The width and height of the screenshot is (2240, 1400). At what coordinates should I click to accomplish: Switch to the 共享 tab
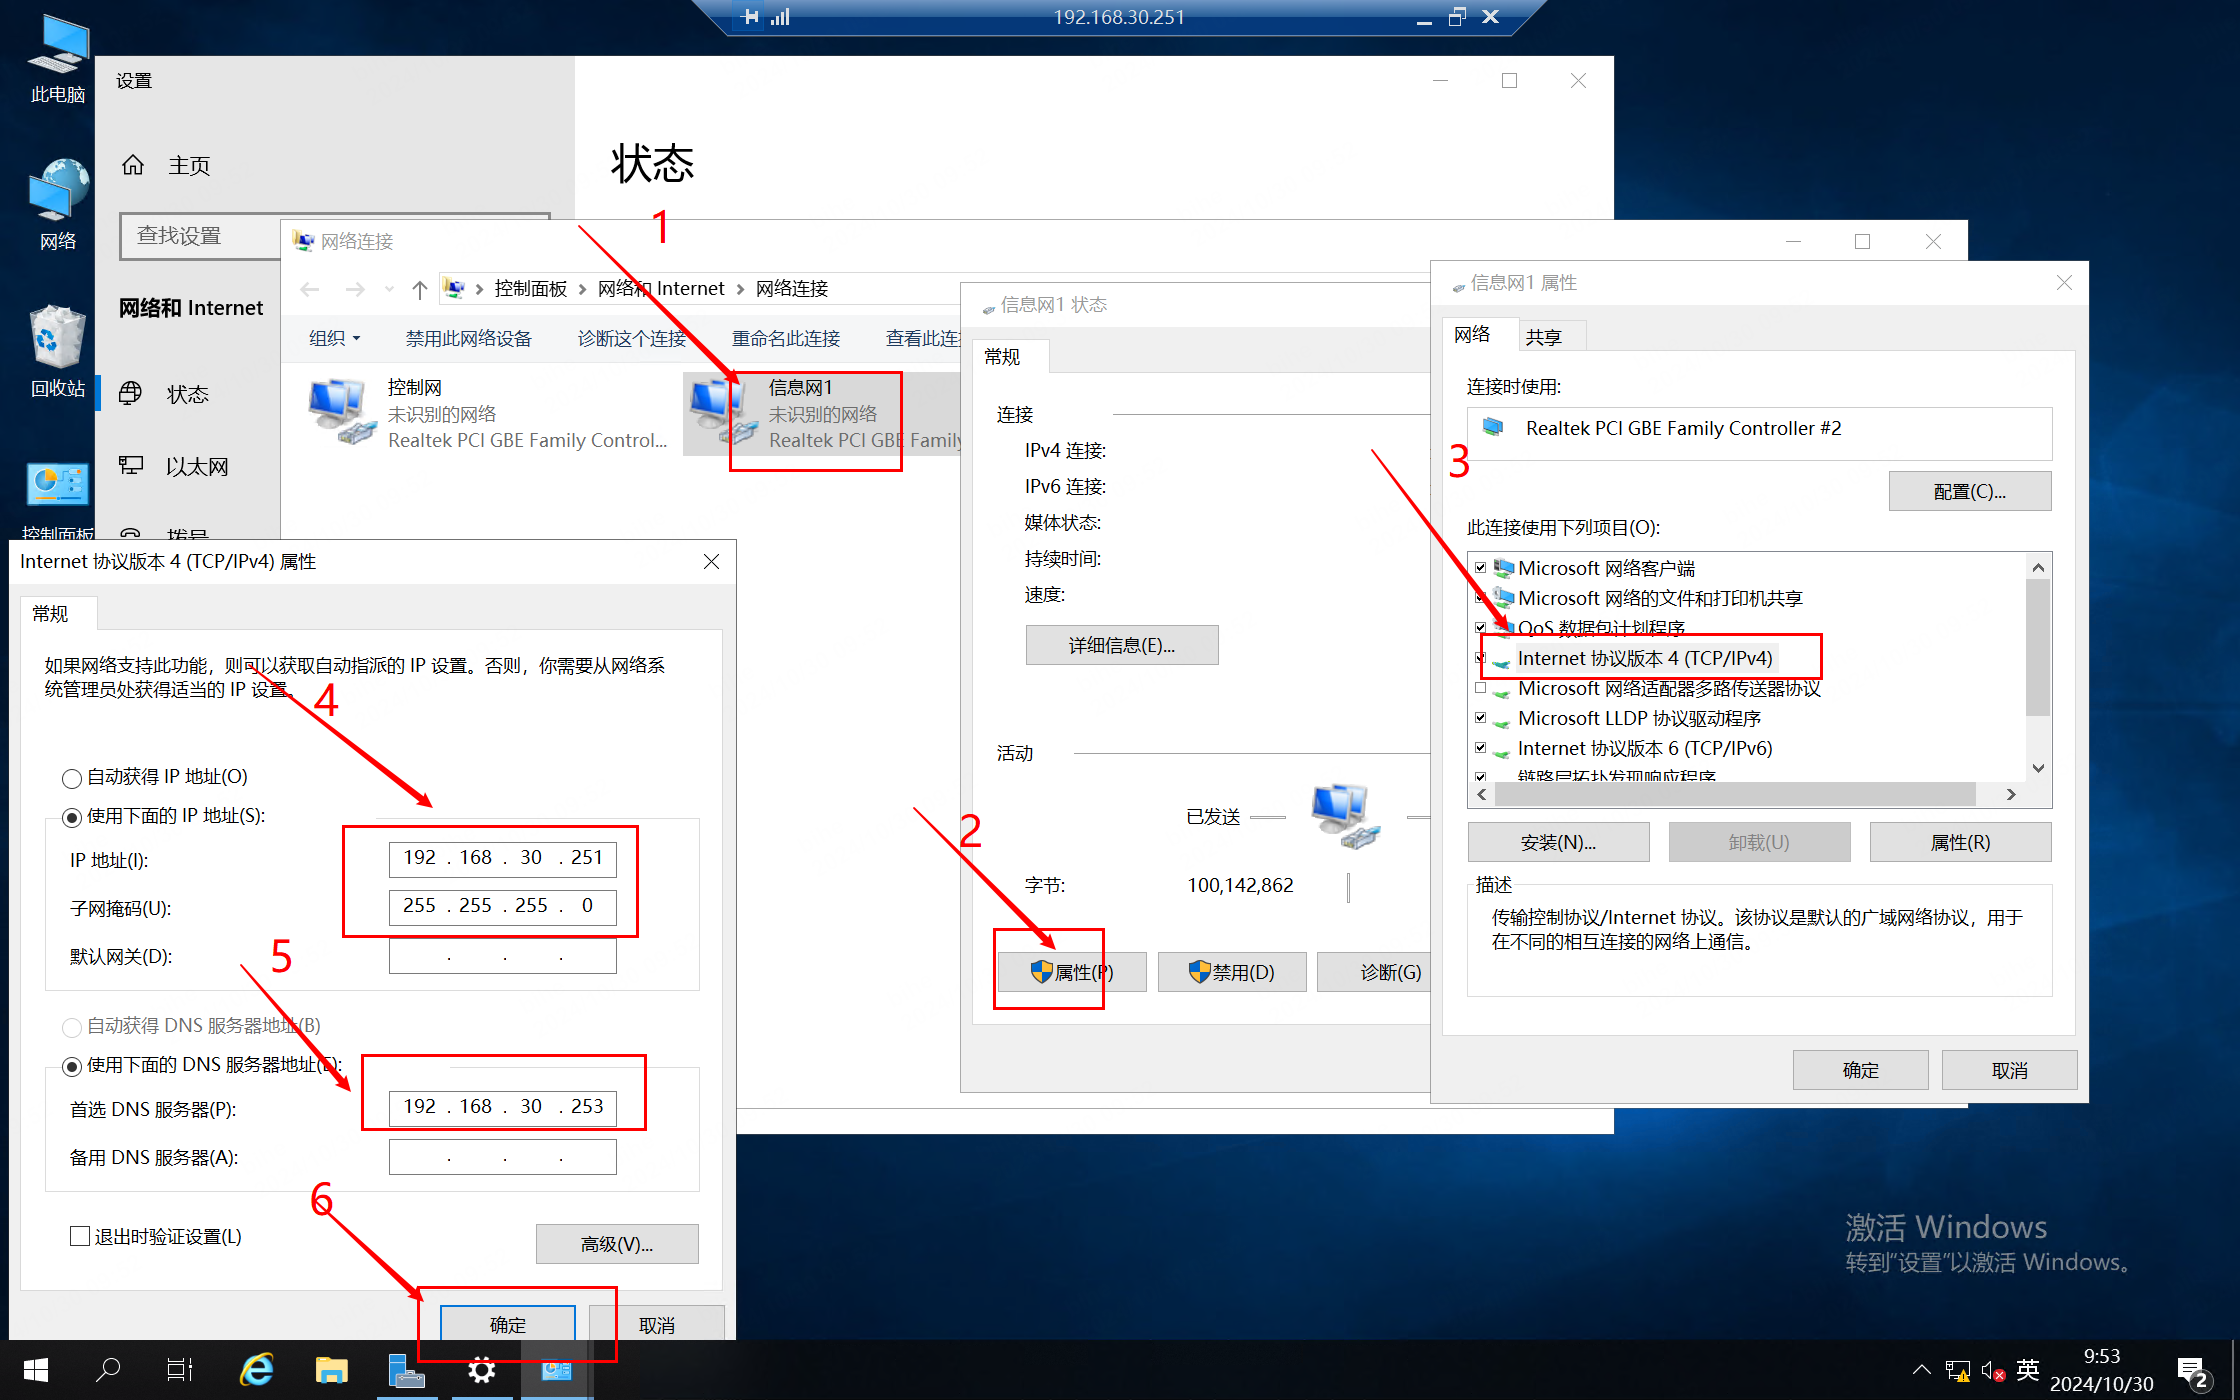point(1543,337)
